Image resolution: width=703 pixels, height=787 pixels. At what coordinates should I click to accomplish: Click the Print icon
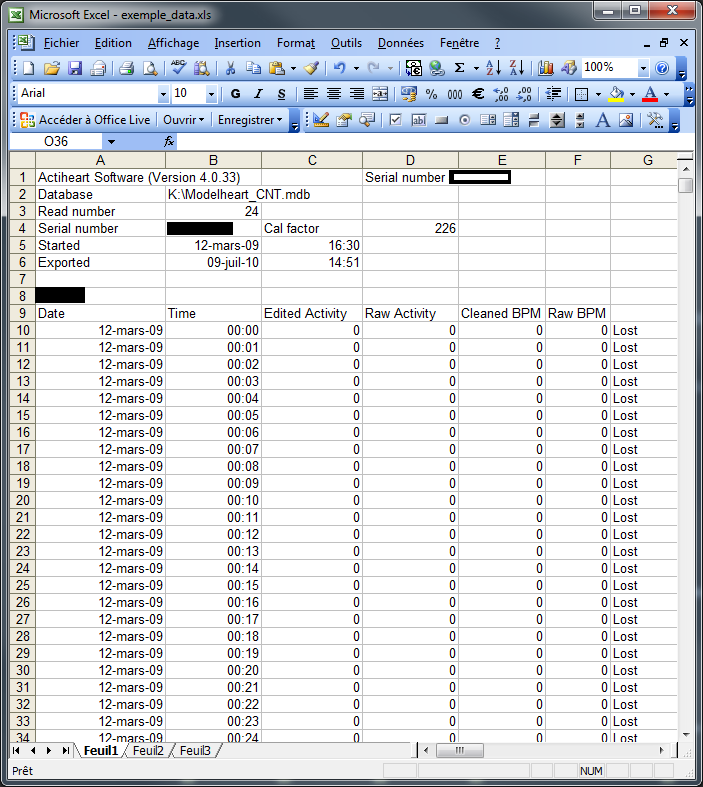tap(126, 68)
